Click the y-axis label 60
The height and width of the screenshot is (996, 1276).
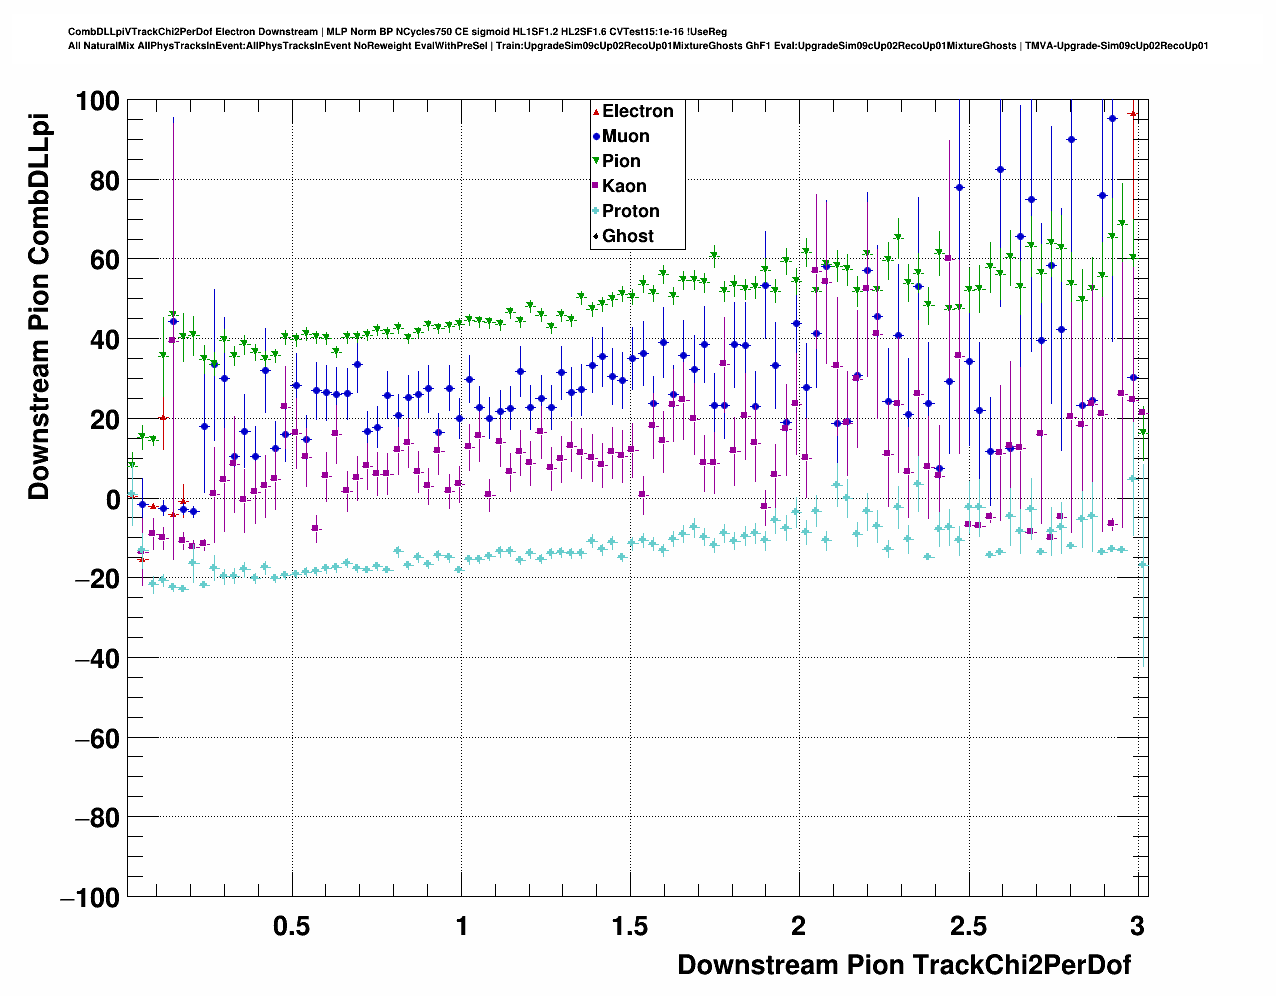pyautogui.click(x=103, y=260)
